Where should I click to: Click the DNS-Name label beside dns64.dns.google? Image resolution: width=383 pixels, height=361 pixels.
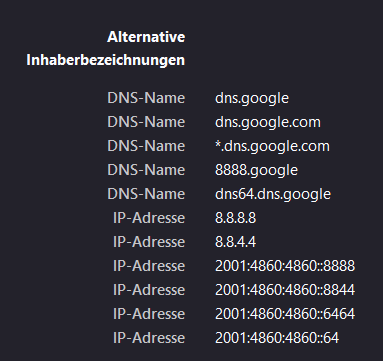pos(146,194)
